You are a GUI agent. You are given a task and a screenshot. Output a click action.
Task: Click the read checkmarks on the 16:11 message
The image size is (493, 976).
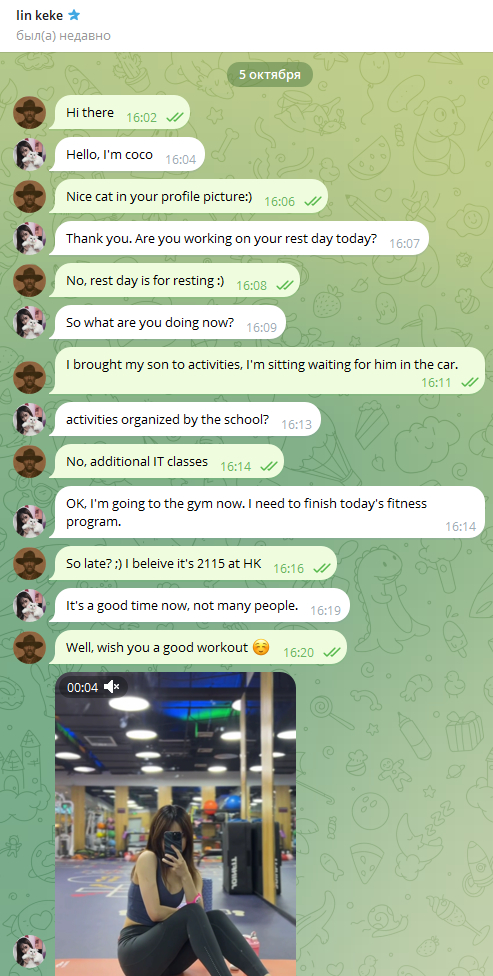tap(469, 383)
